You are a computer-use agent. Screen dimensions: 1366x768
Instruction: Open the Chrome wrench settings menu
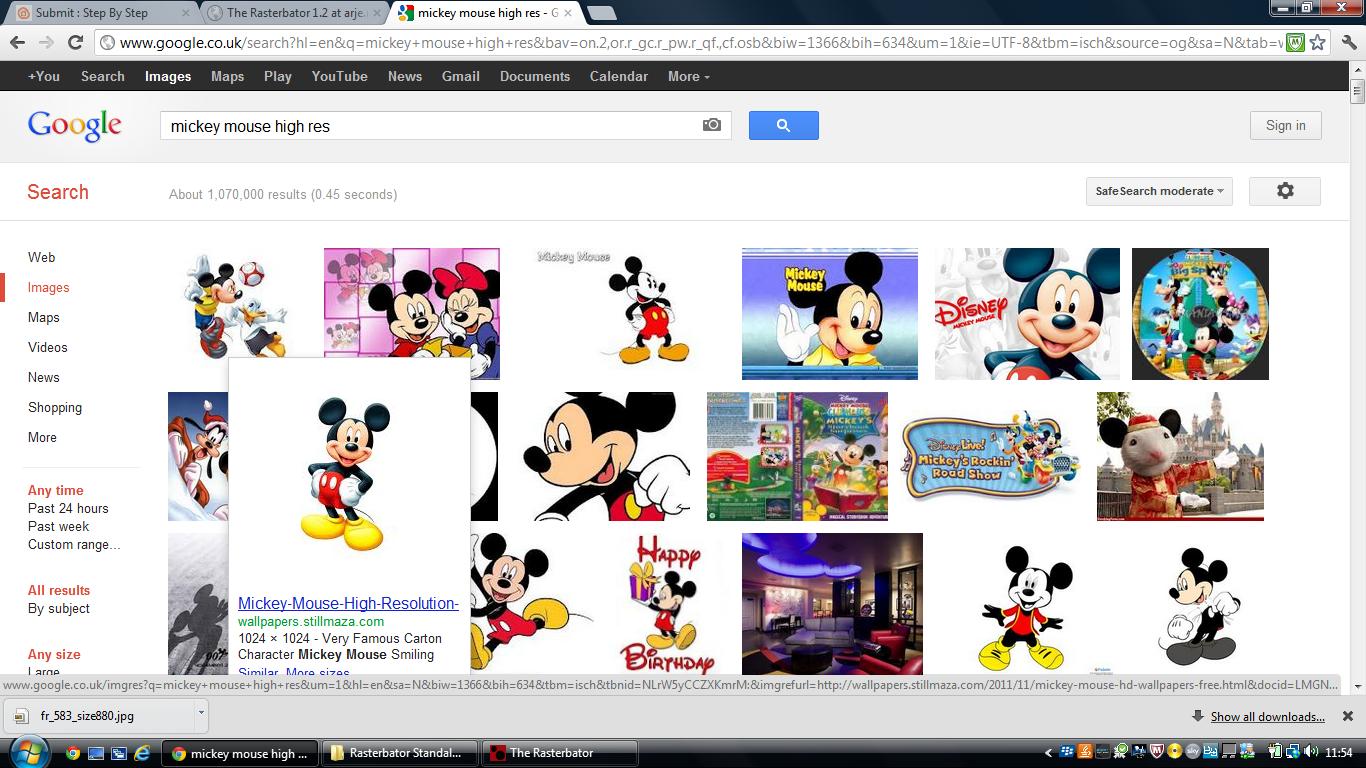click(1349, 42)
